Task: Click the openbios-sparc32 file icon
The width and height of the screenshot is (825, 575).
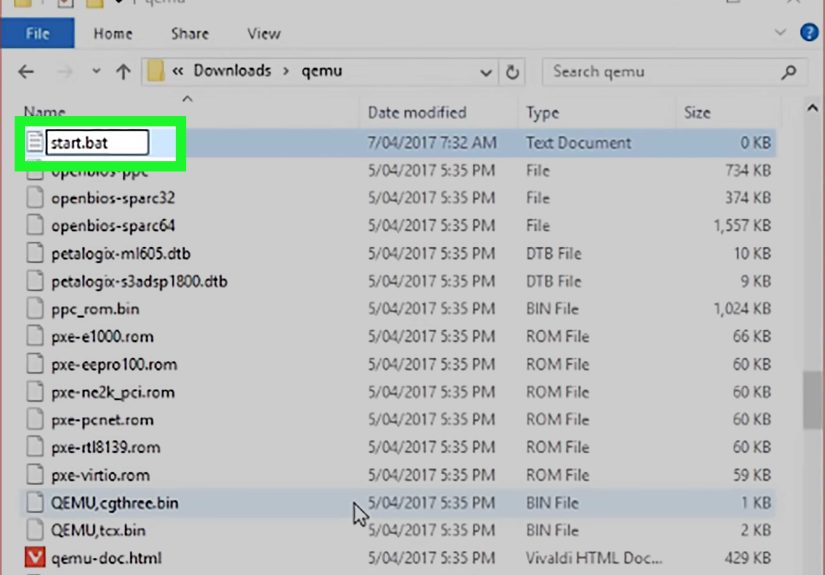Action: coord(35,198)
